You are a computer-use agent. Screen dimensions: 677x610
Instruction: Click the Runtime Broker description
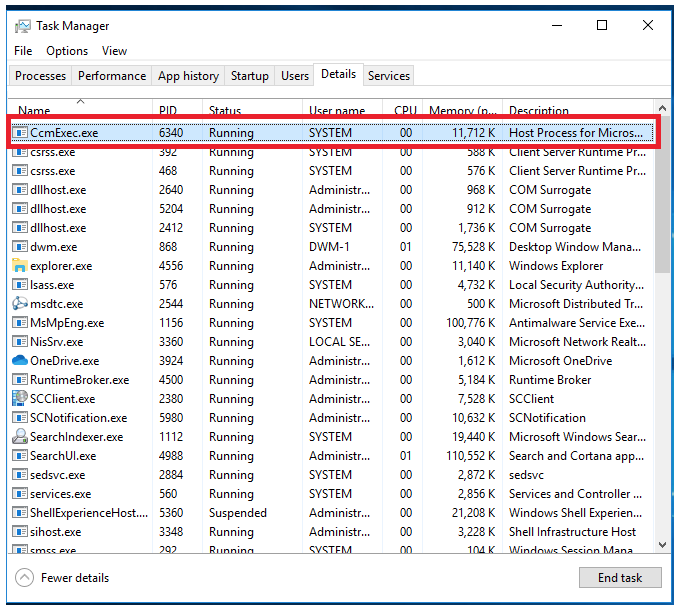[x=550, y=380]
